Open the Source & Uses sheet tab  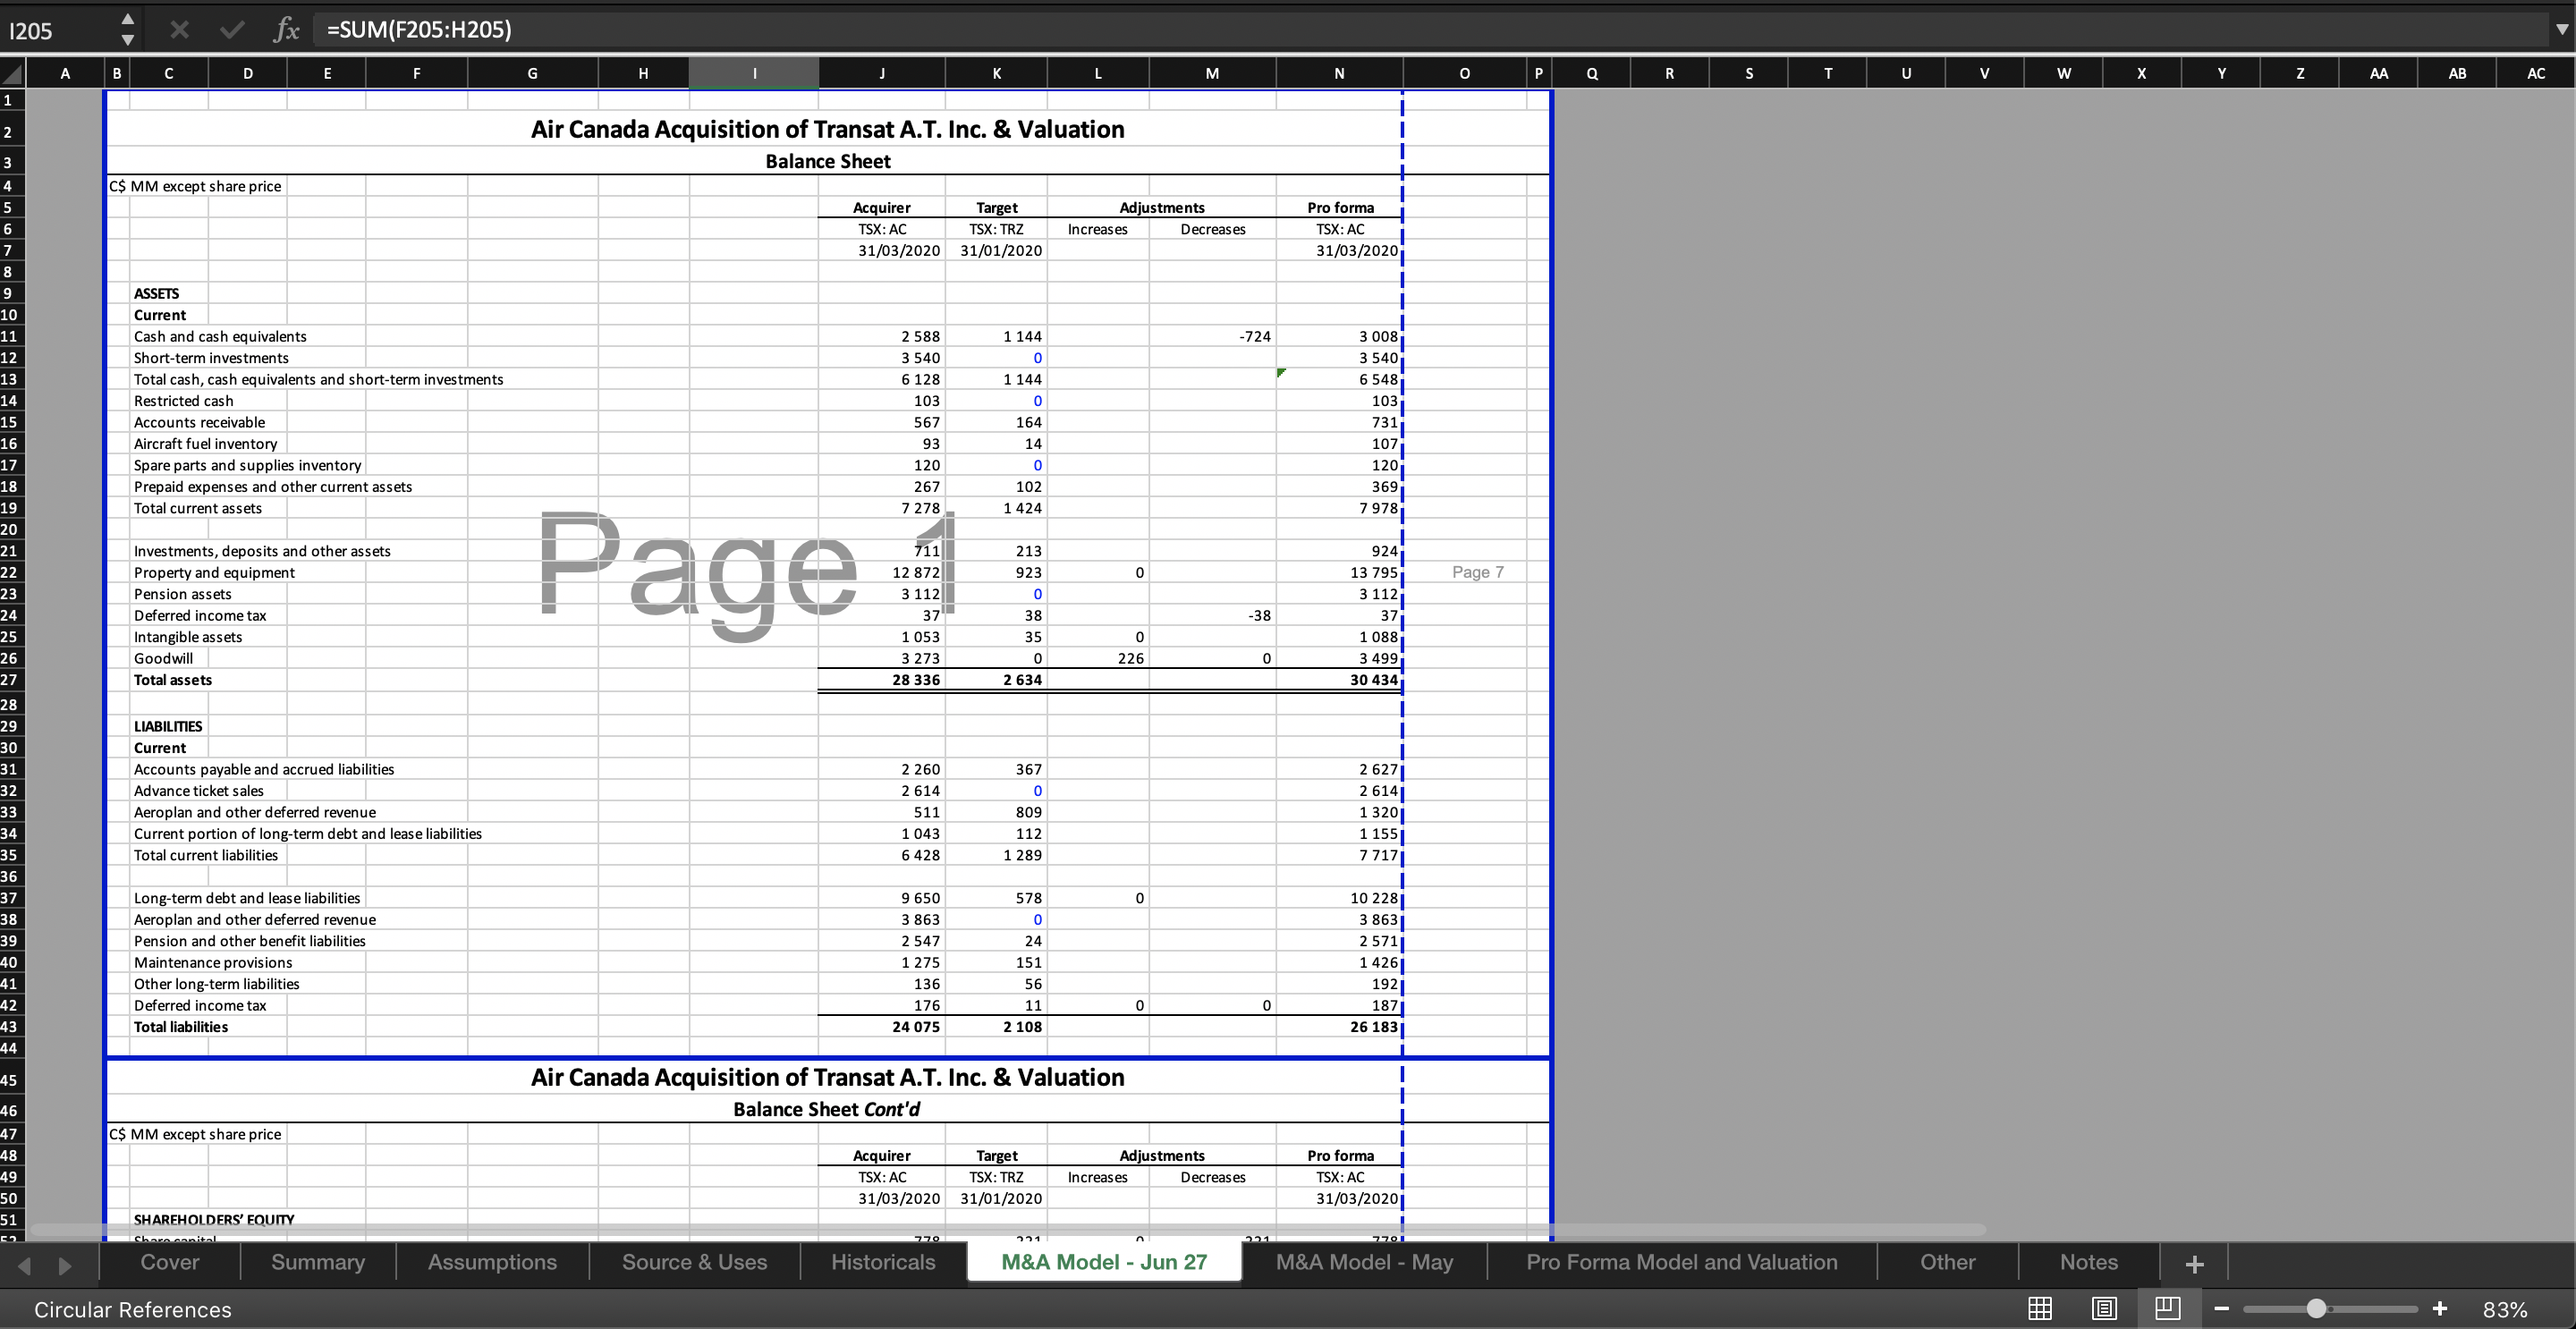pos(694,1262)
